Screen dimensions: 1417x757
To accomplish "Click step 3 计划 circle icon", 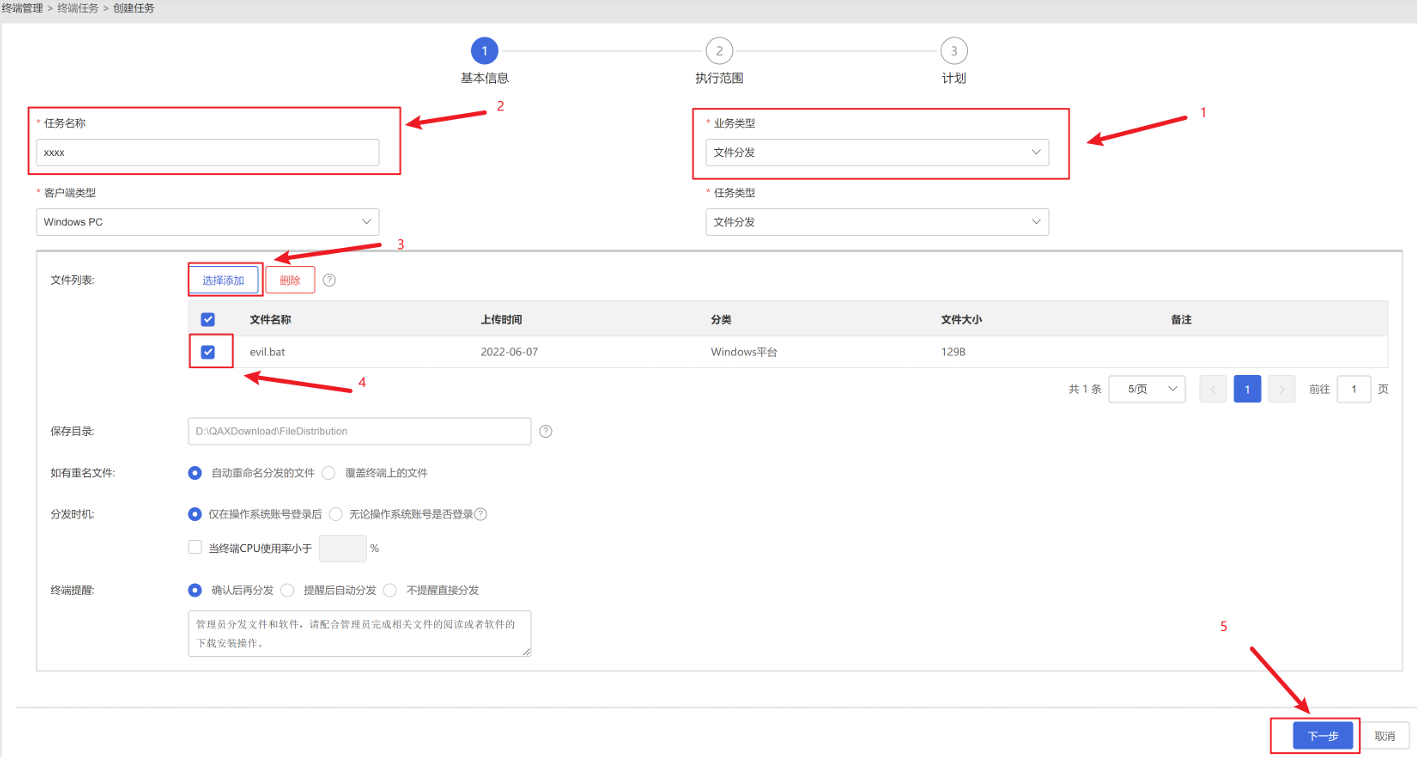I will [953, 51].
